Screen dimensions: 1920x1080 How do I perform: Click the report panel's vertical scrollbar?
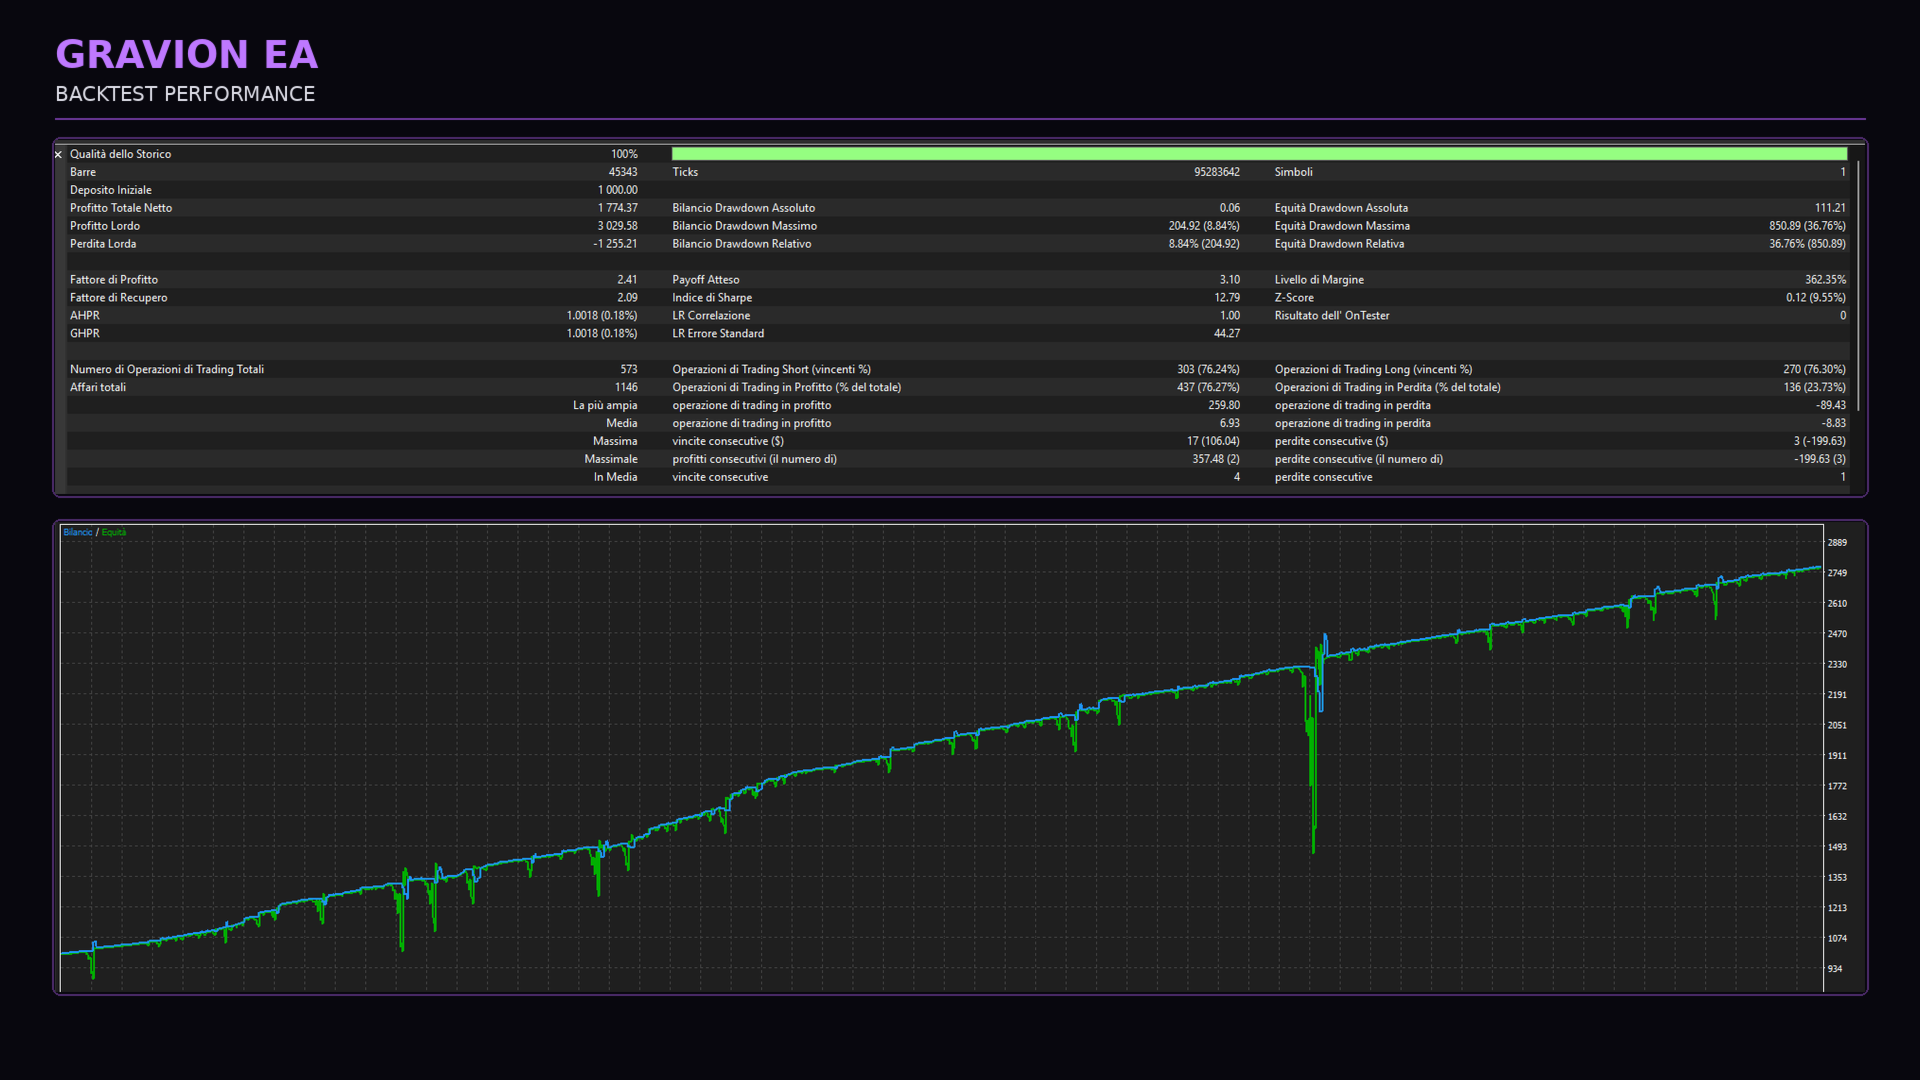pyautogui.click(x=1858, y=285)
